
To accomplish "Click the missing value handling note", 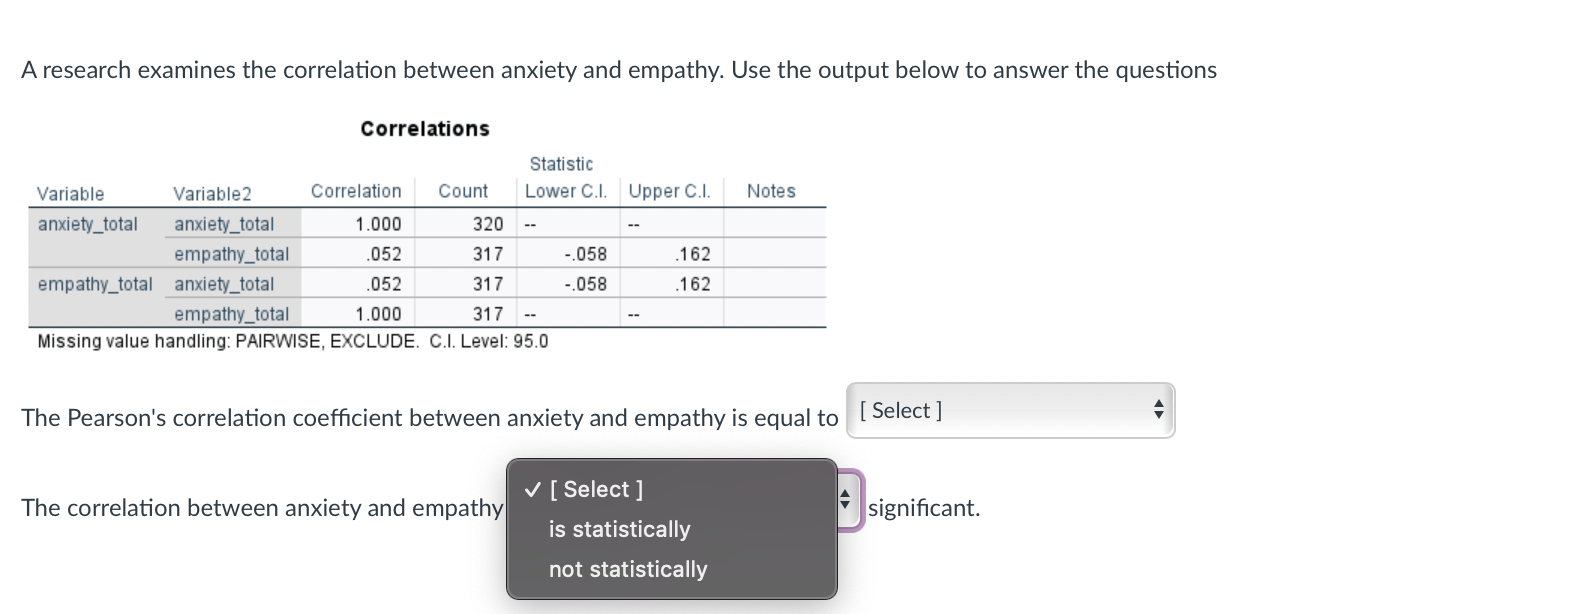I will point(290,340).
